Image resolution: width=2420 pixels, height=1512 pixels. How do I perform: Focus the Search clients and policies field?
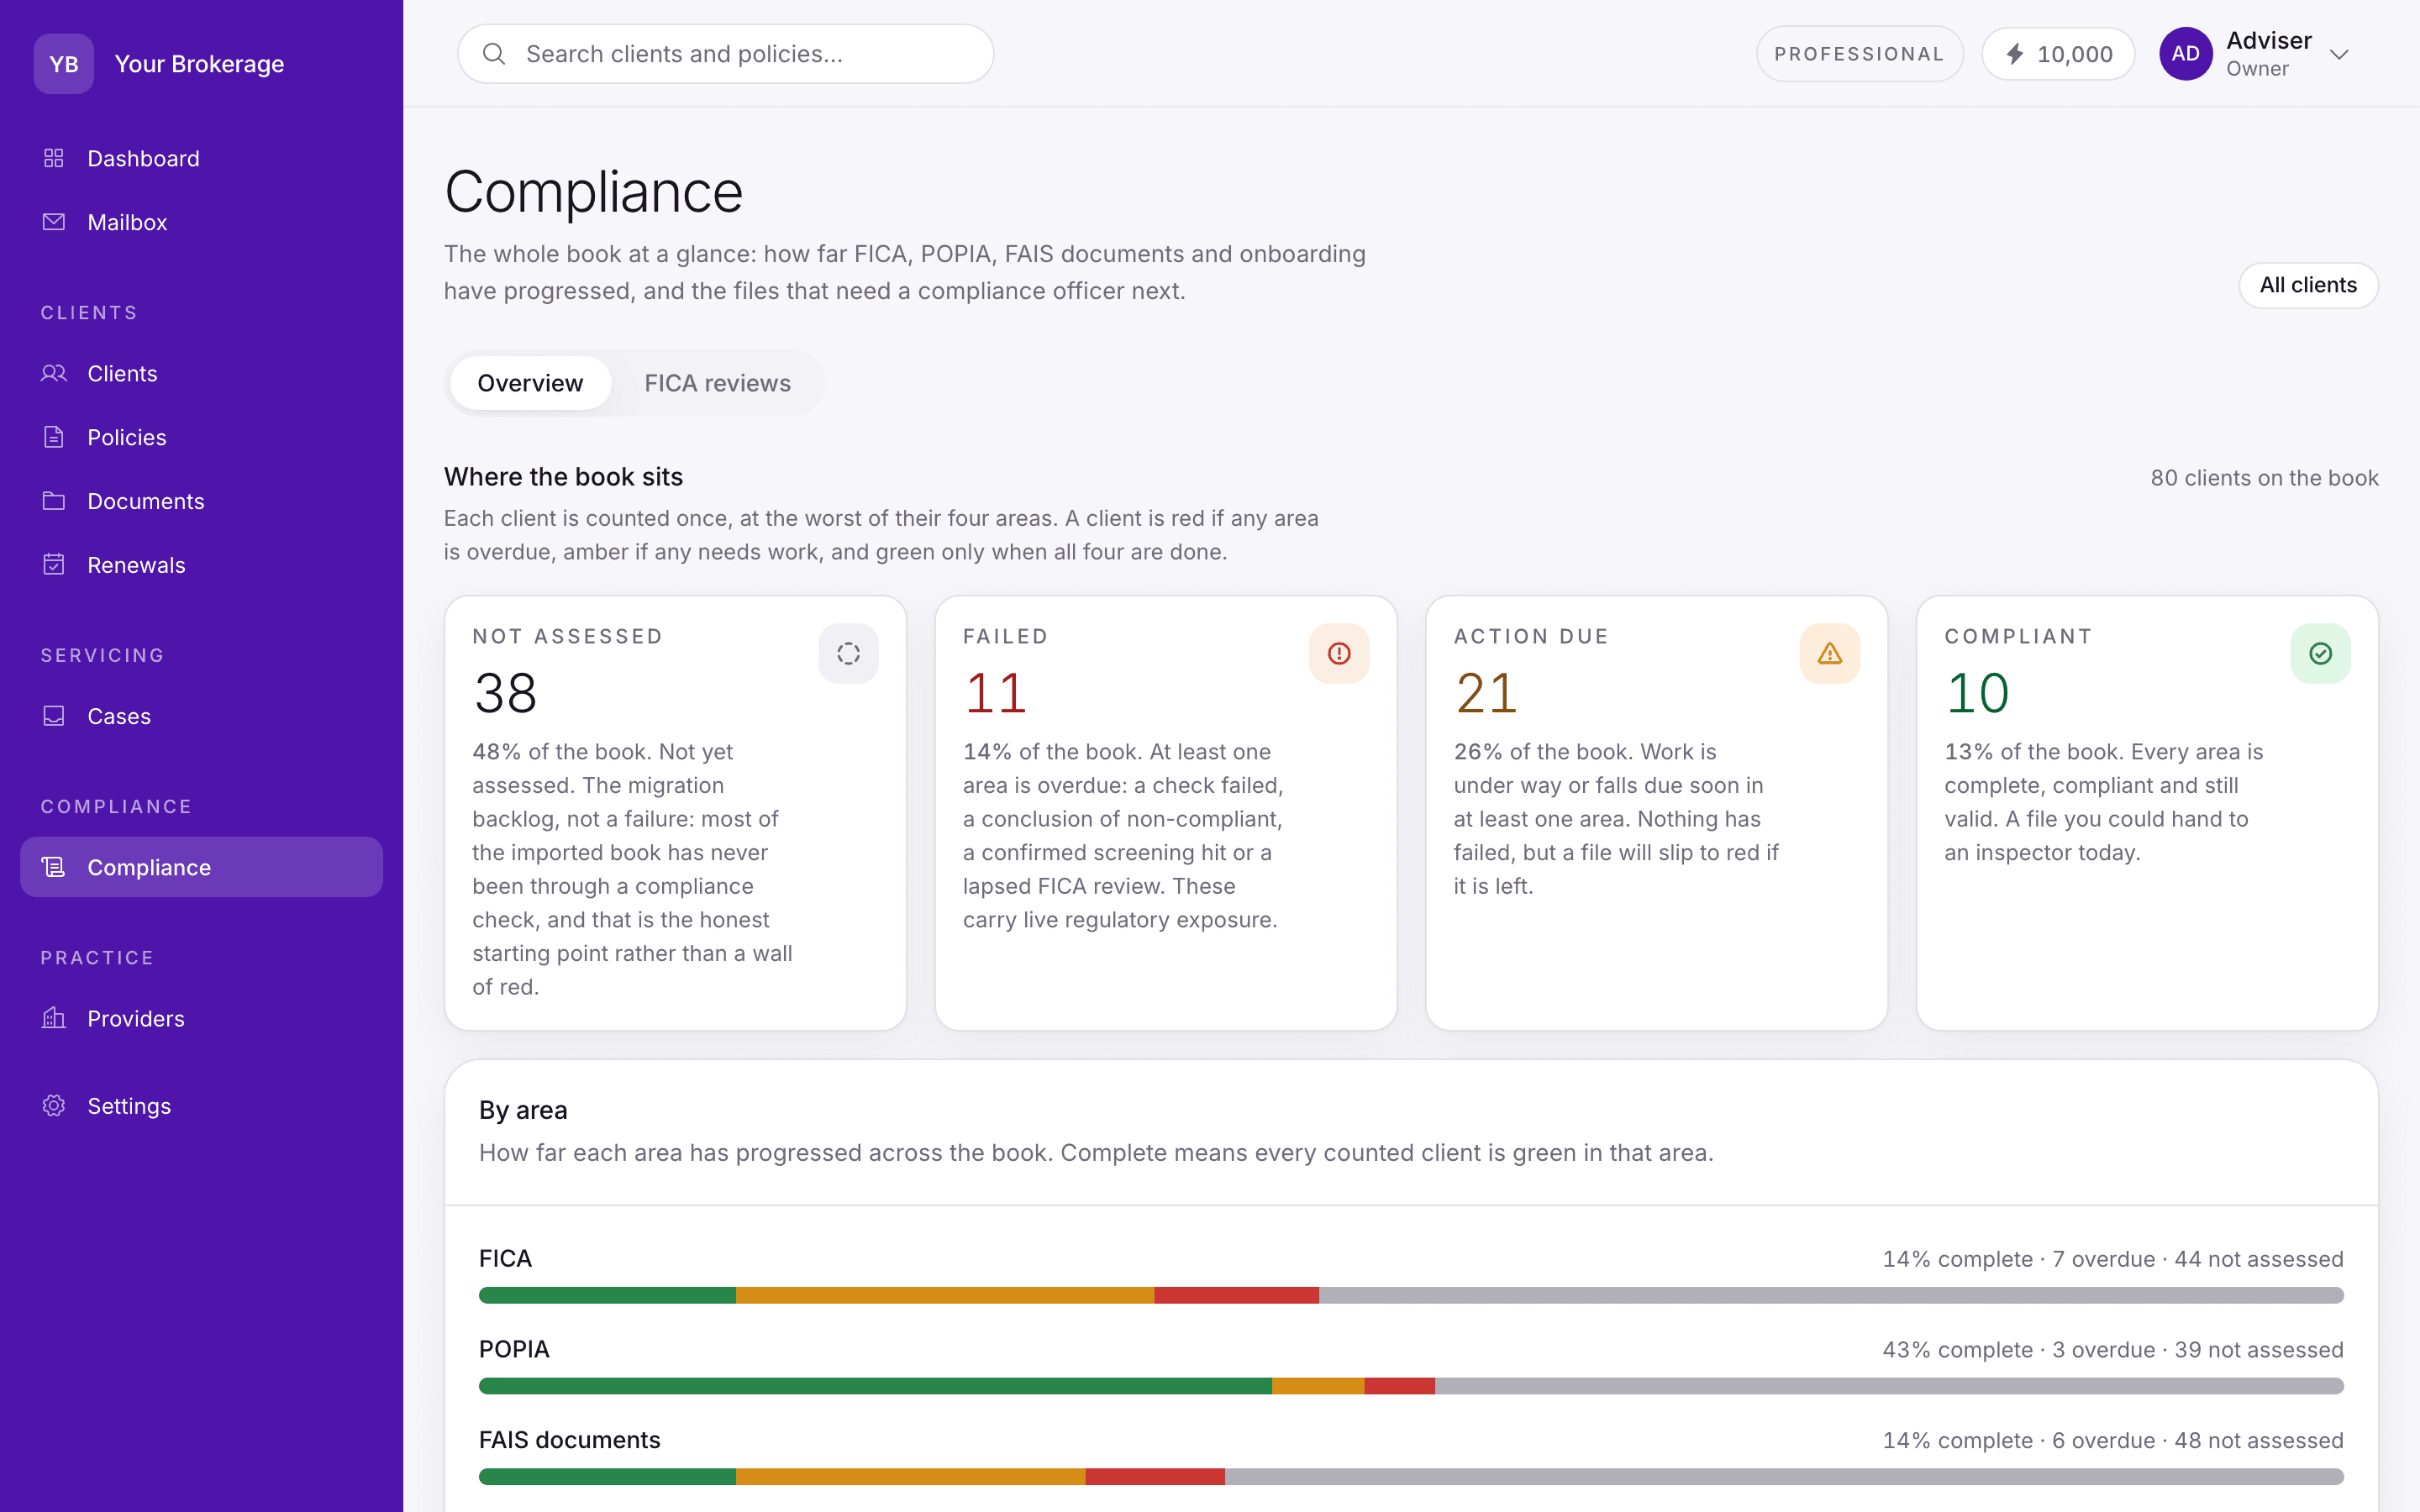pos(725,54)
